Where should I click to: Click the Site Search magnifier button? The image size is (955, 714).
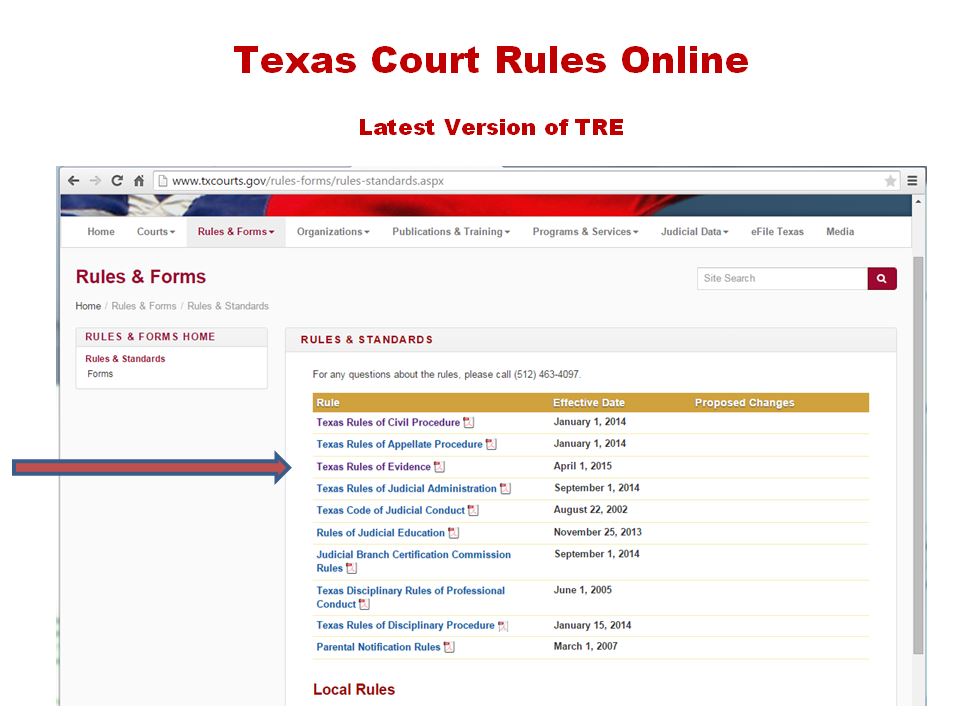[880, 278]
